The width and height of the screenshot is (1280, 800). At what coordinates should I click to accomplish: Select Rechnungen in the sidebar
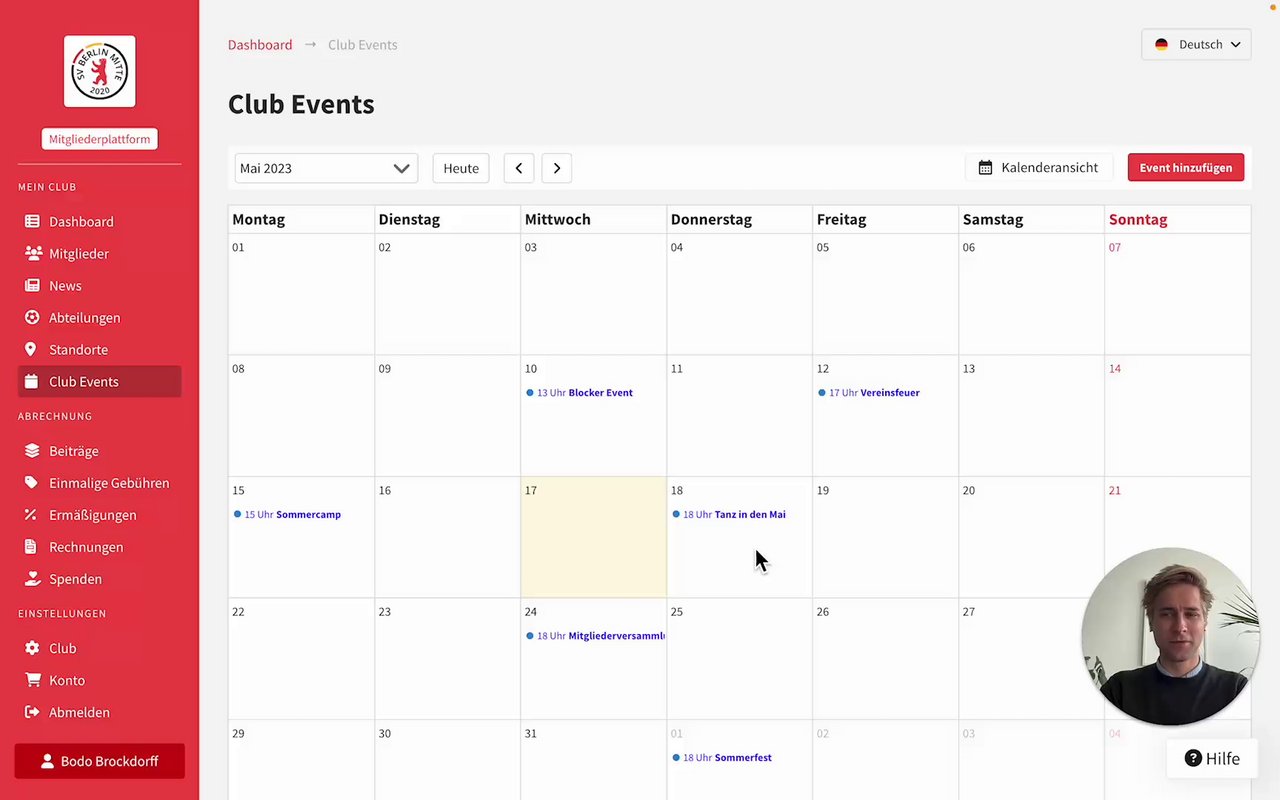86,547
